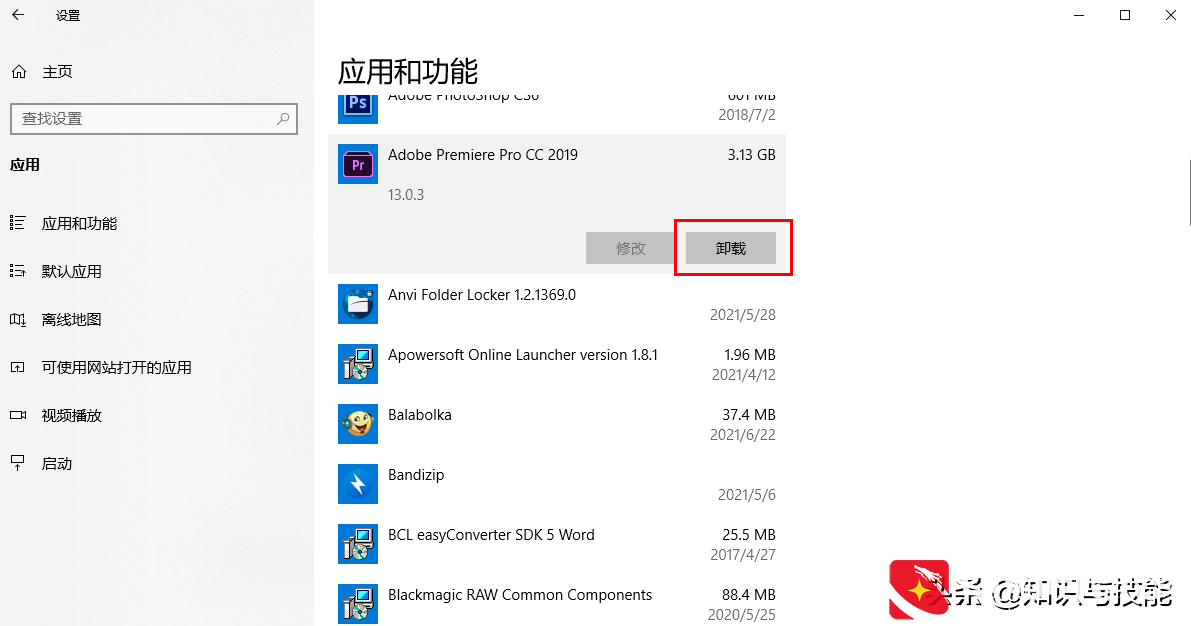Click the Premiere version number 13.0.3
The height and width of the screenshot is (626, 1191).
[x=406, y=194]
